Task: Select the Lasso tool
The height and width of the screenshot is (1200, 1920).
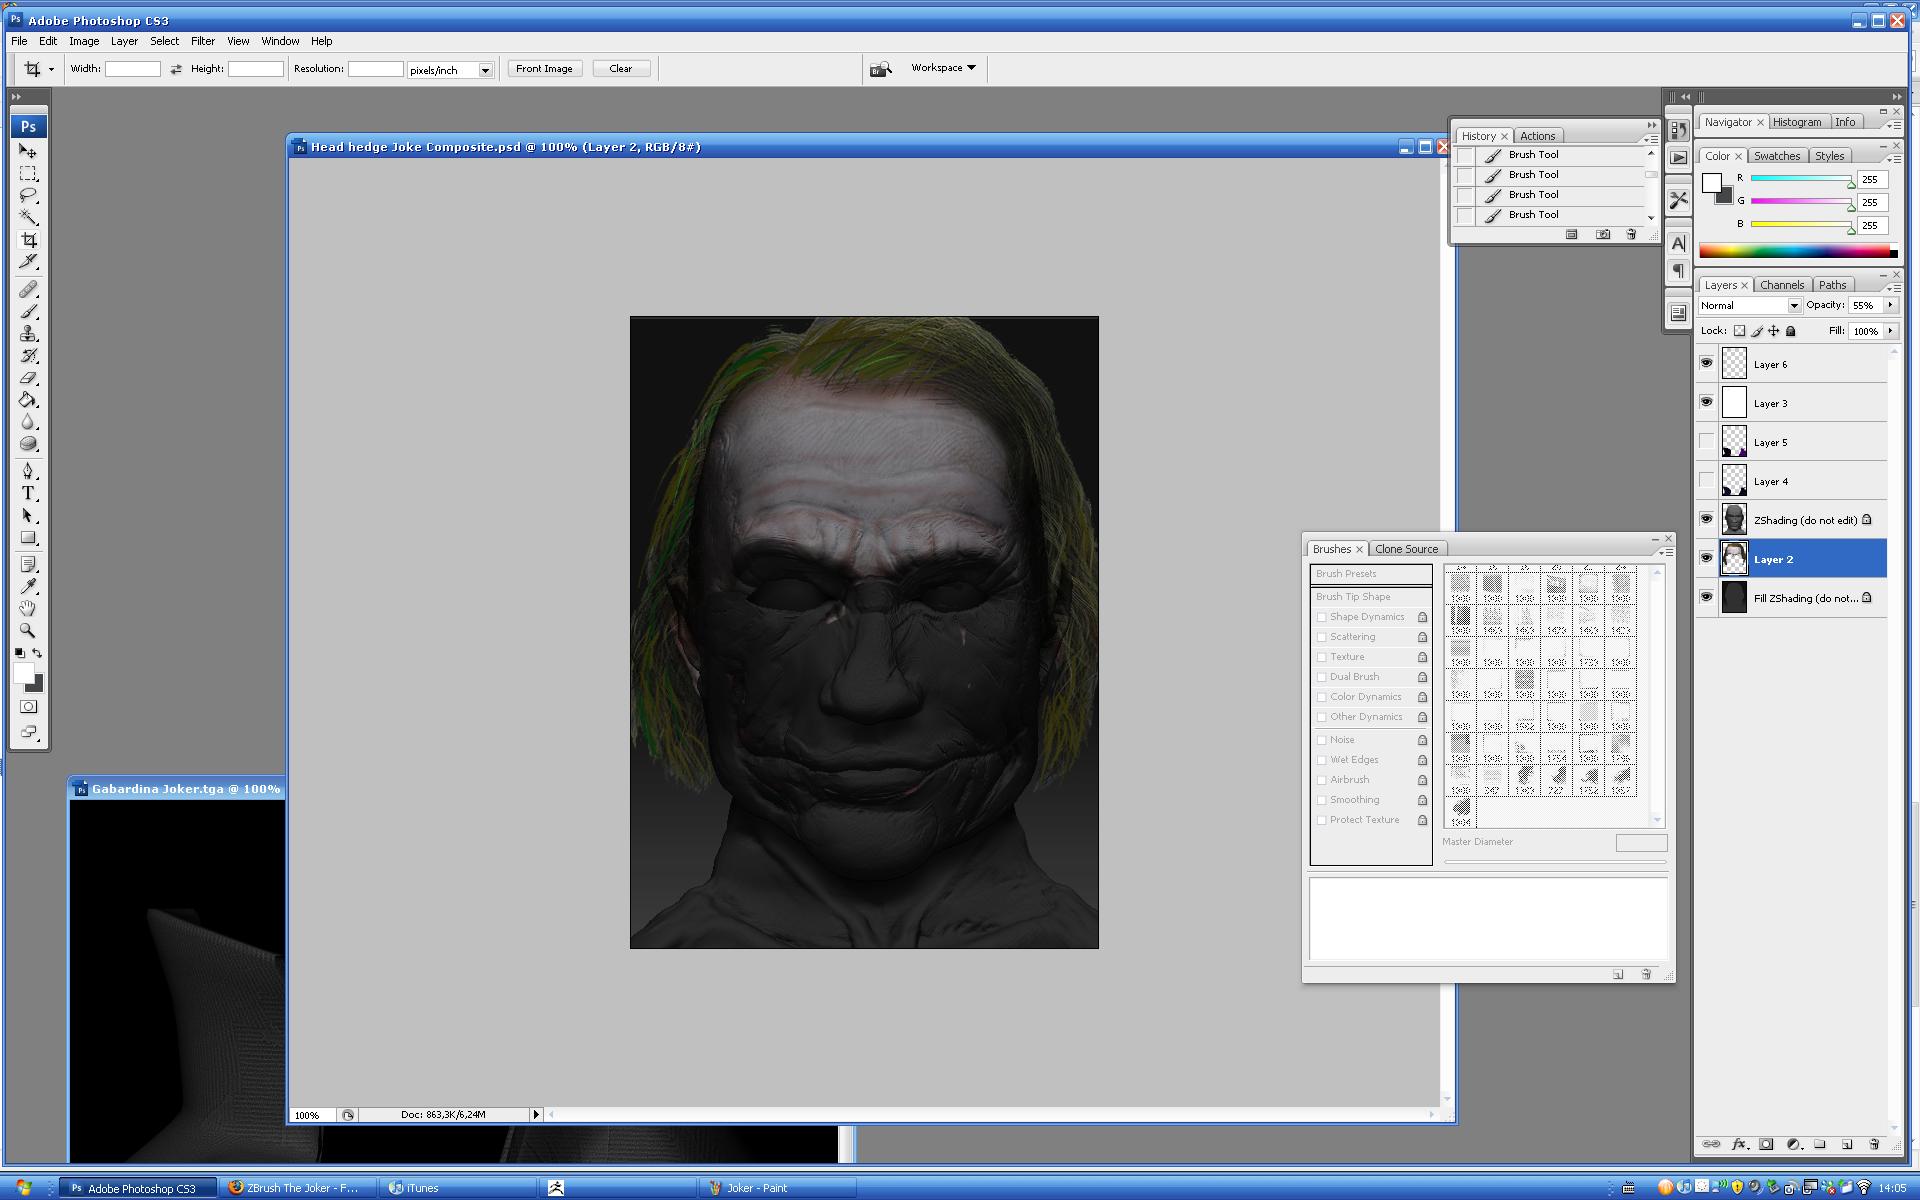Action: pyautogui.click(x=28, y=195)
